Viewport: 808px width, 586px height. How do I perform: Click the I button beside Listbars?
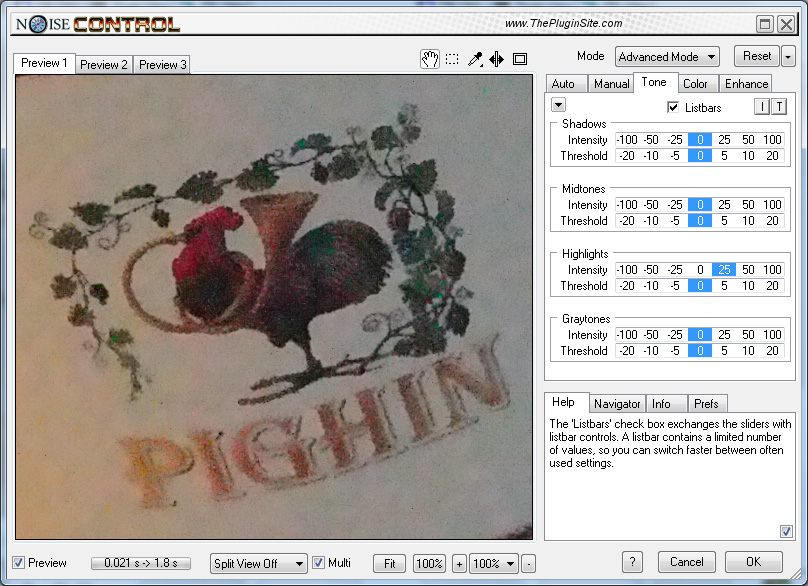tap(762, 107)
